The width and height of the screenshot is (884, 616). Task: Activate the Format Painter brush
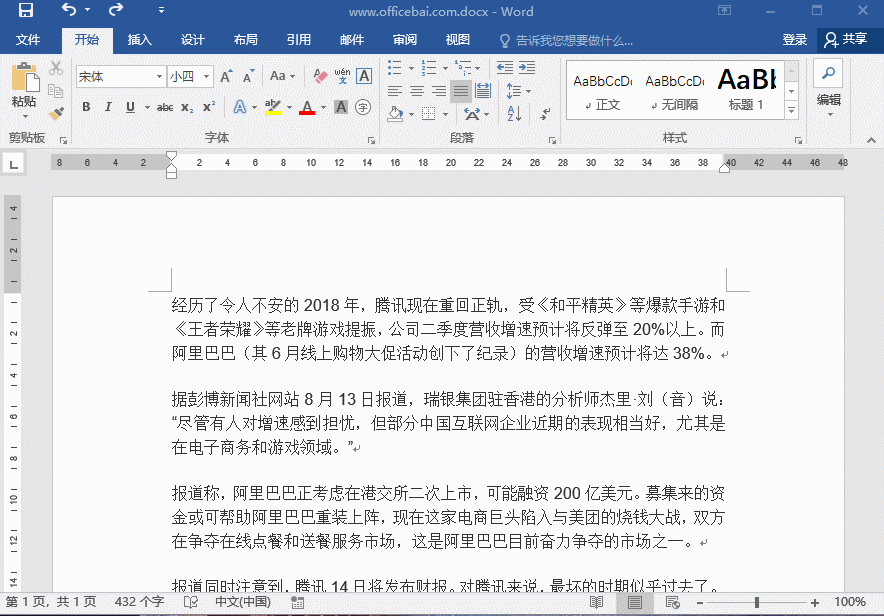point(55,113)
